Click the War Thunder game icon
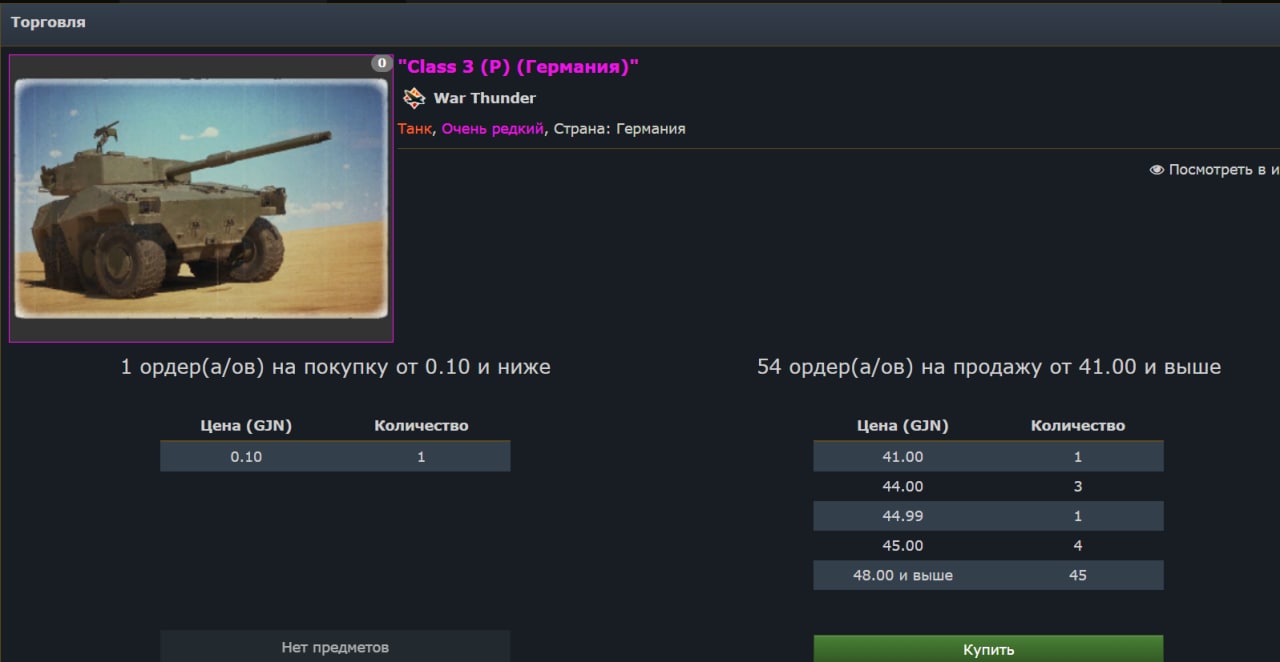The image size is (1280, 662). click(414, 98)
